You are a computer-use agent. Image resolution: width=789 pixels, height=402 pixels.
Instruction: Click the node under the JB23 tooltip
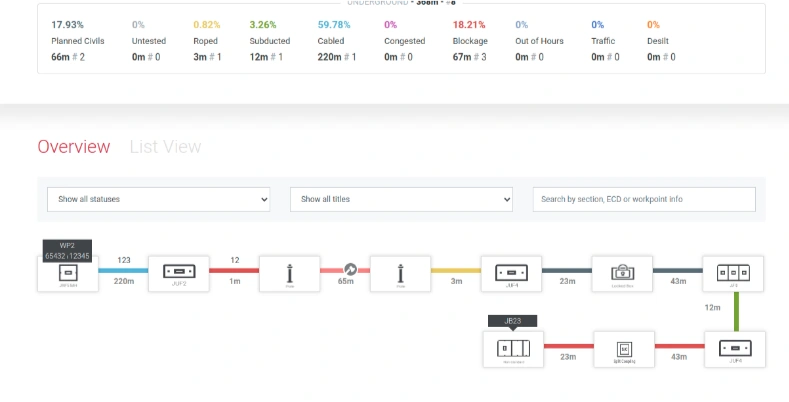point(512,350)
